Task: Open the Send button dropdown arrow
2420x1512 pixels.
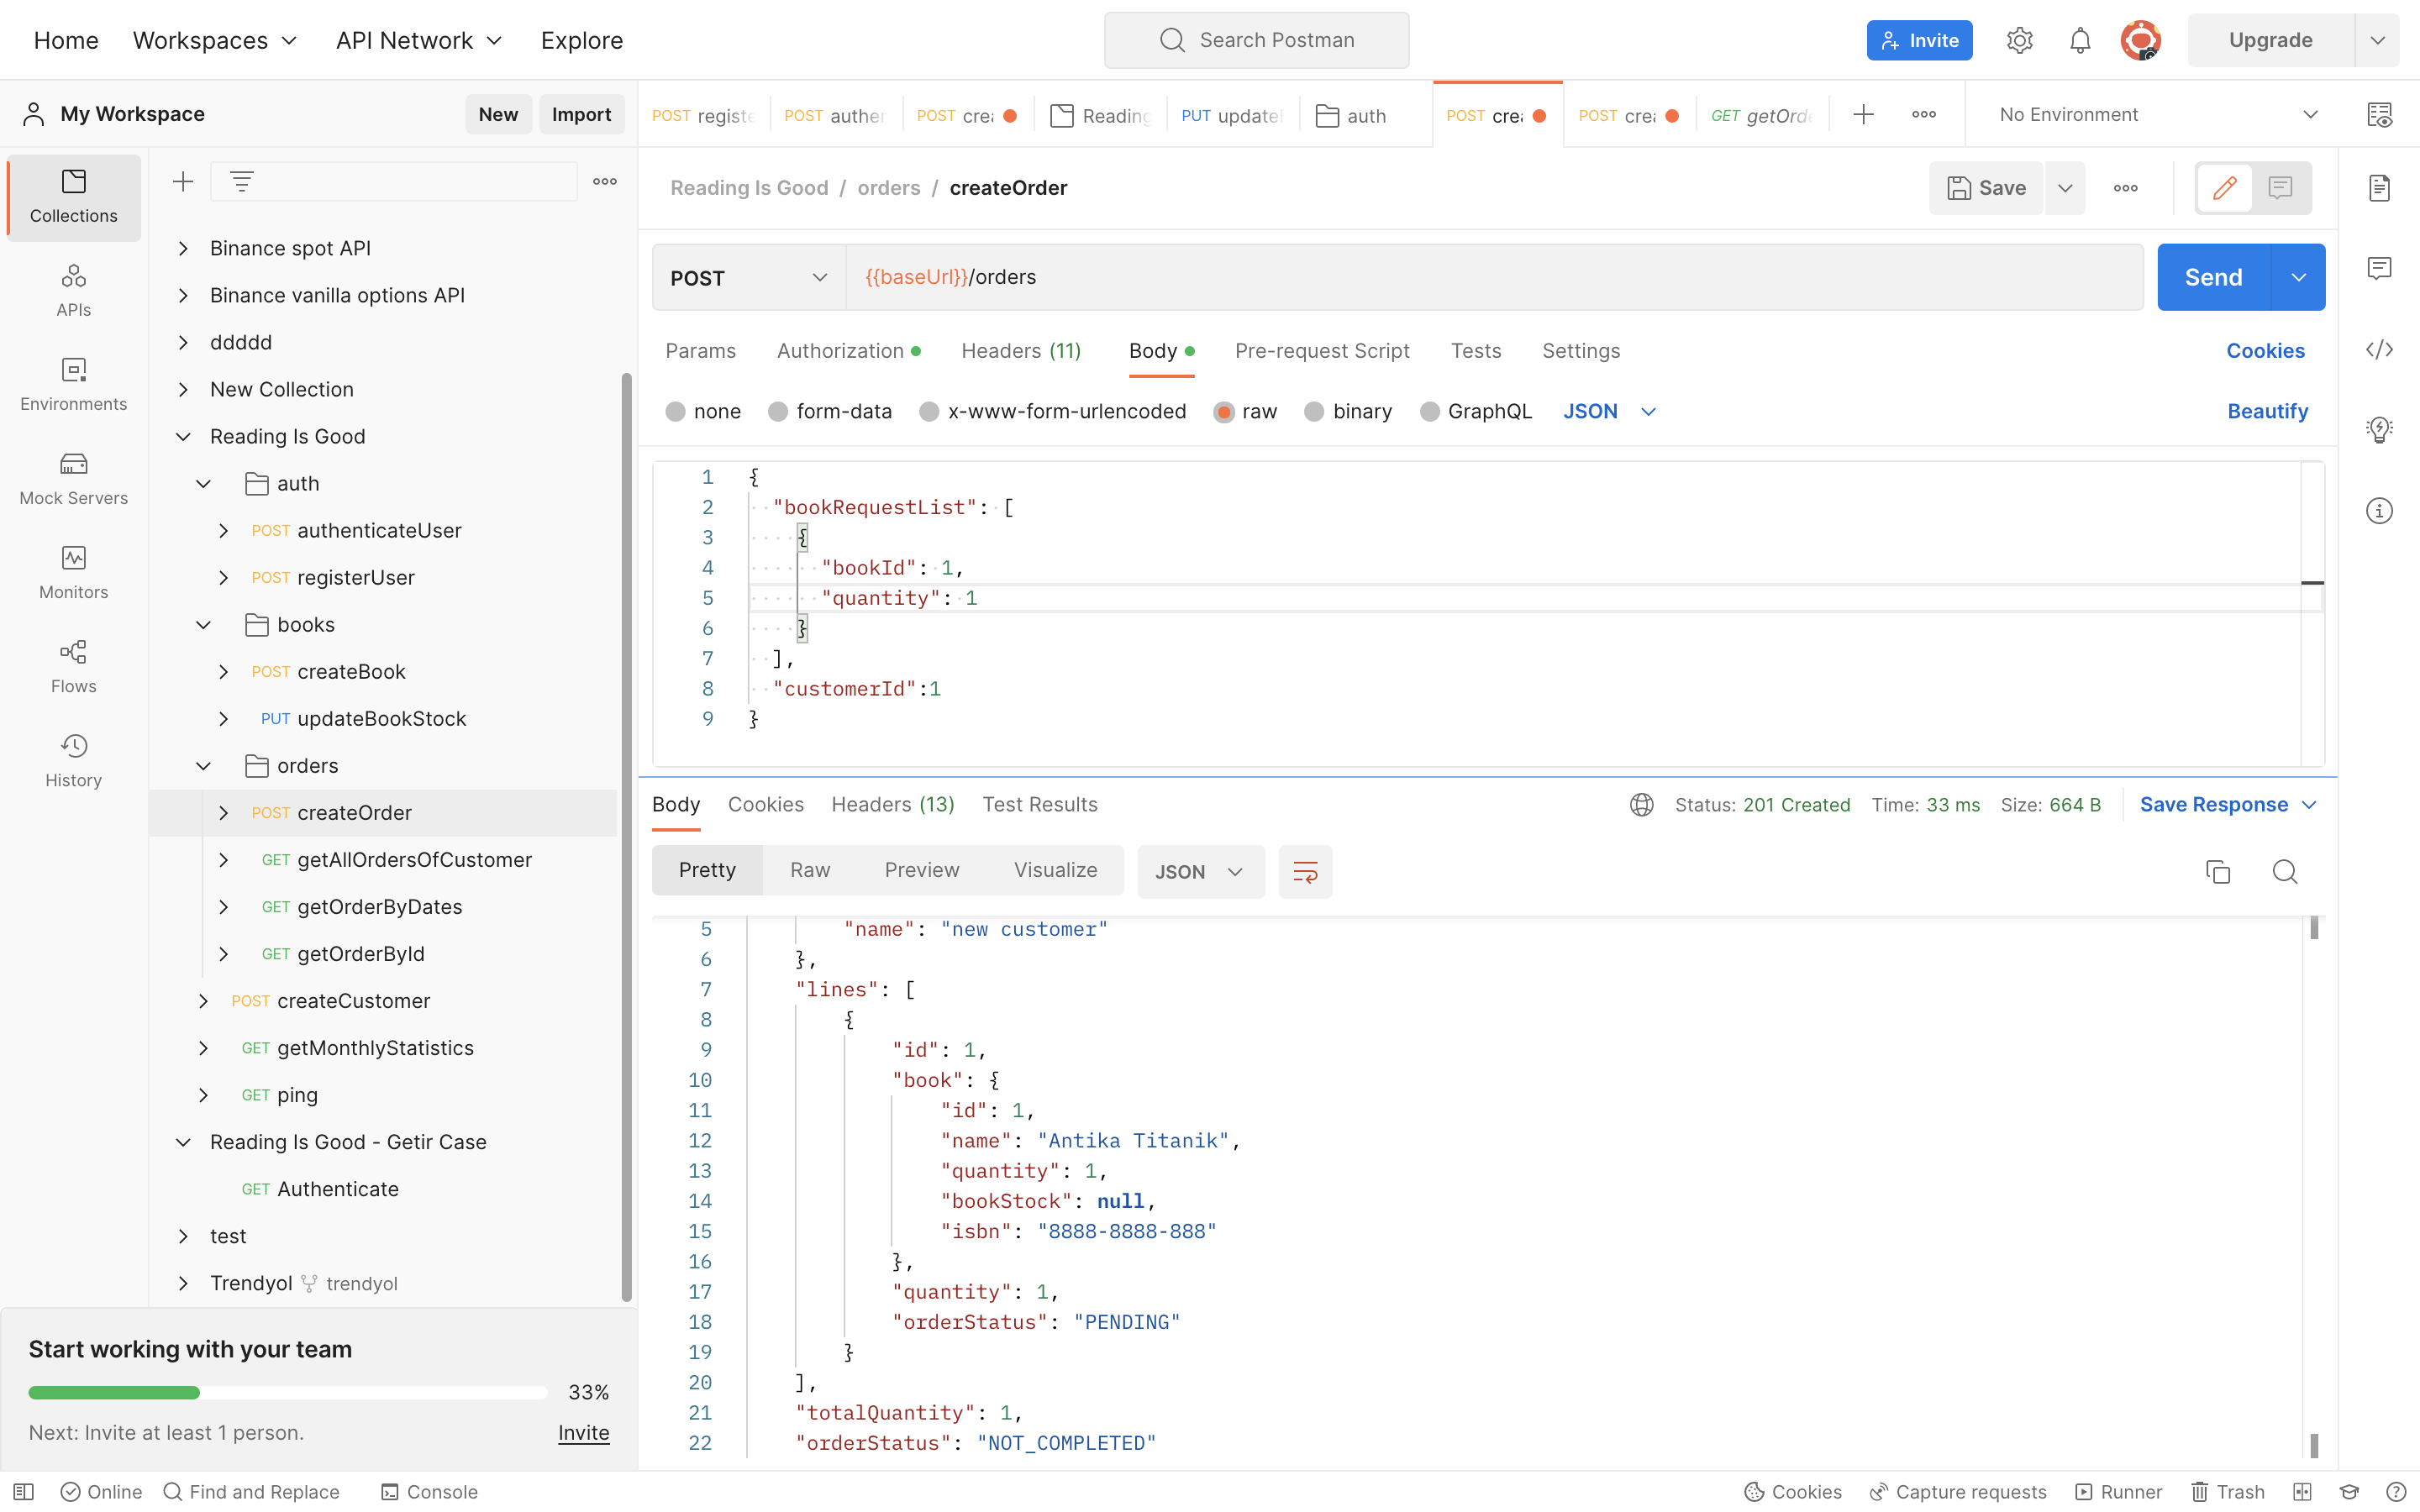Action: [x=2299, y=277]
